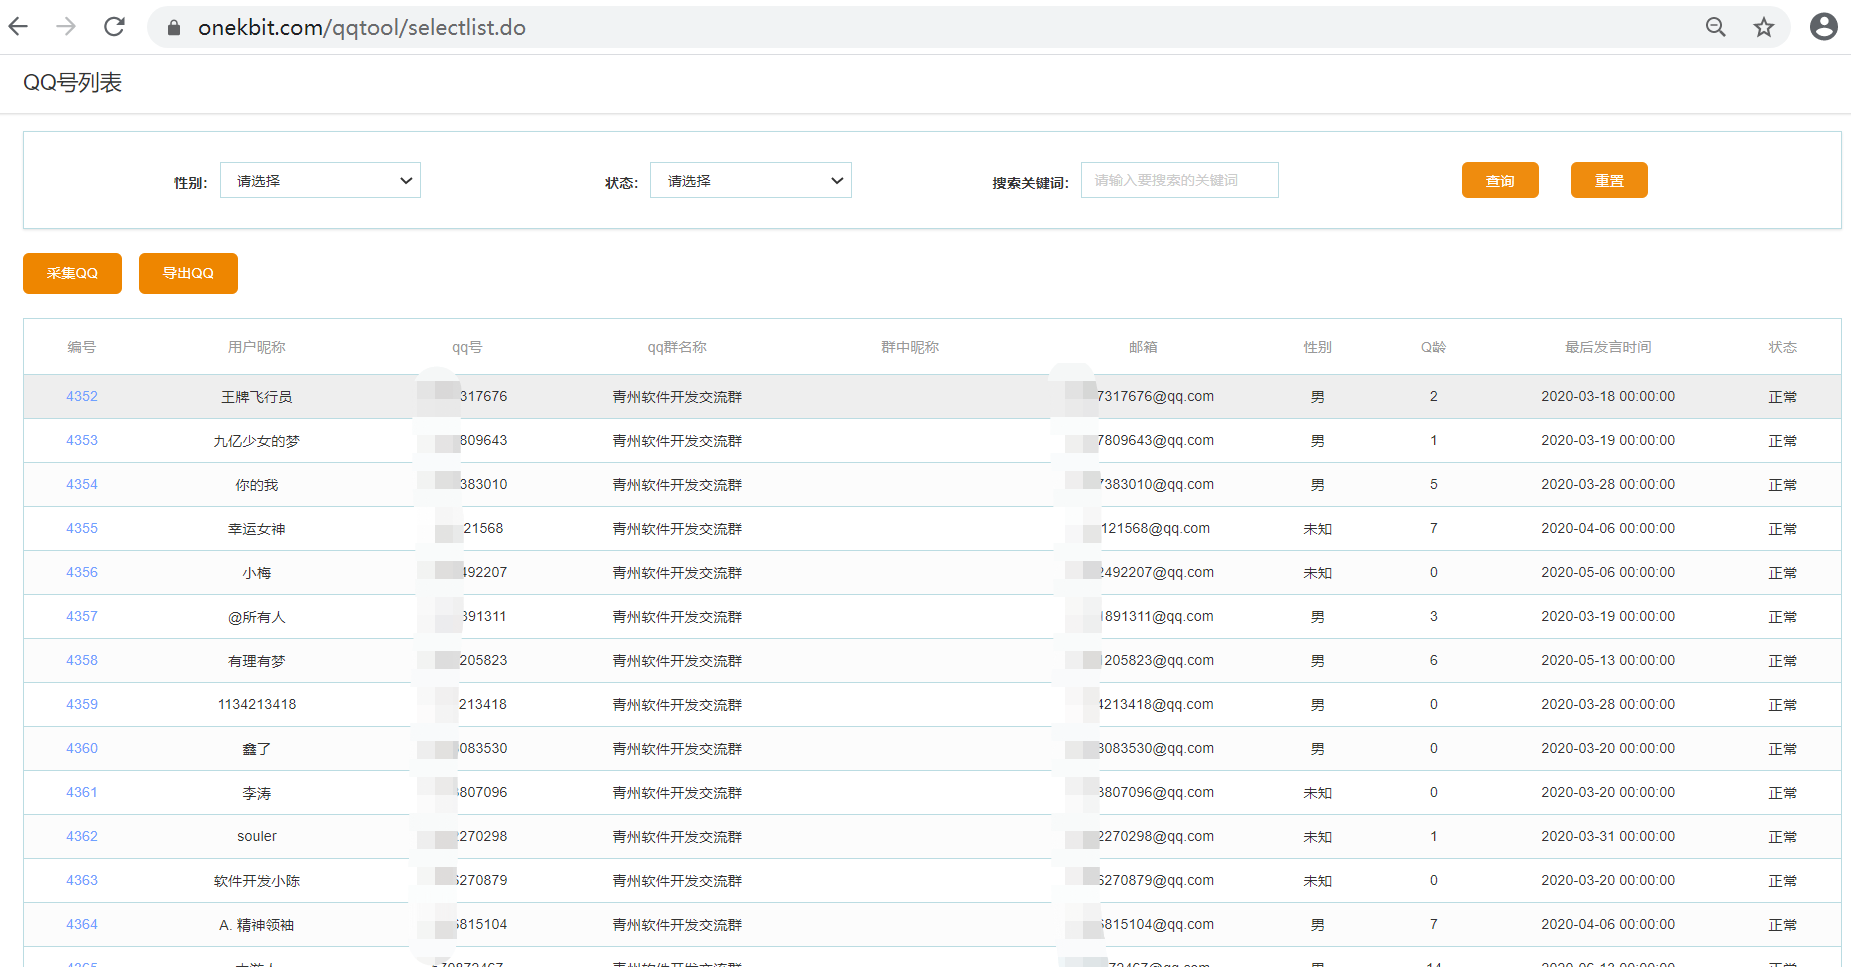Select record 4363 软件开发小陈
1851x967 pixels.
[x=81, y=880]
